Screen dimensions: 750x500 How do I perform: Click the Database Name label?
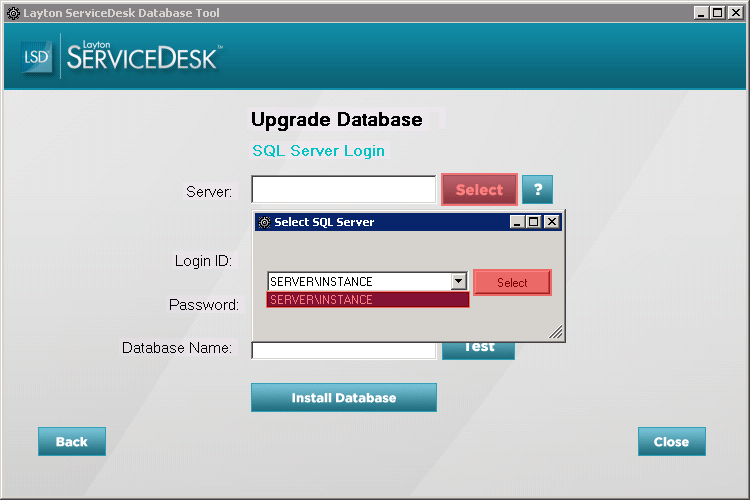click(177, 348)
